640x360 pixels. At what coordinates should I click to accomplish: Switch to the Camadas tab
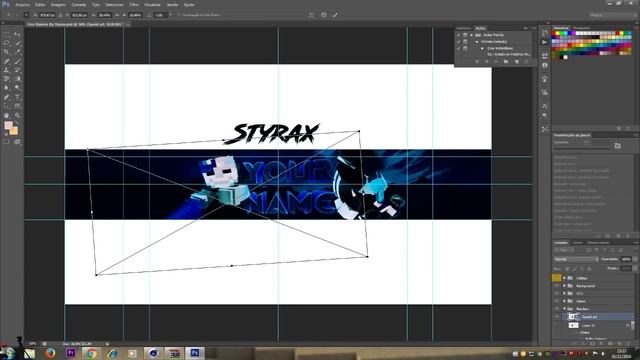point(560,242)
